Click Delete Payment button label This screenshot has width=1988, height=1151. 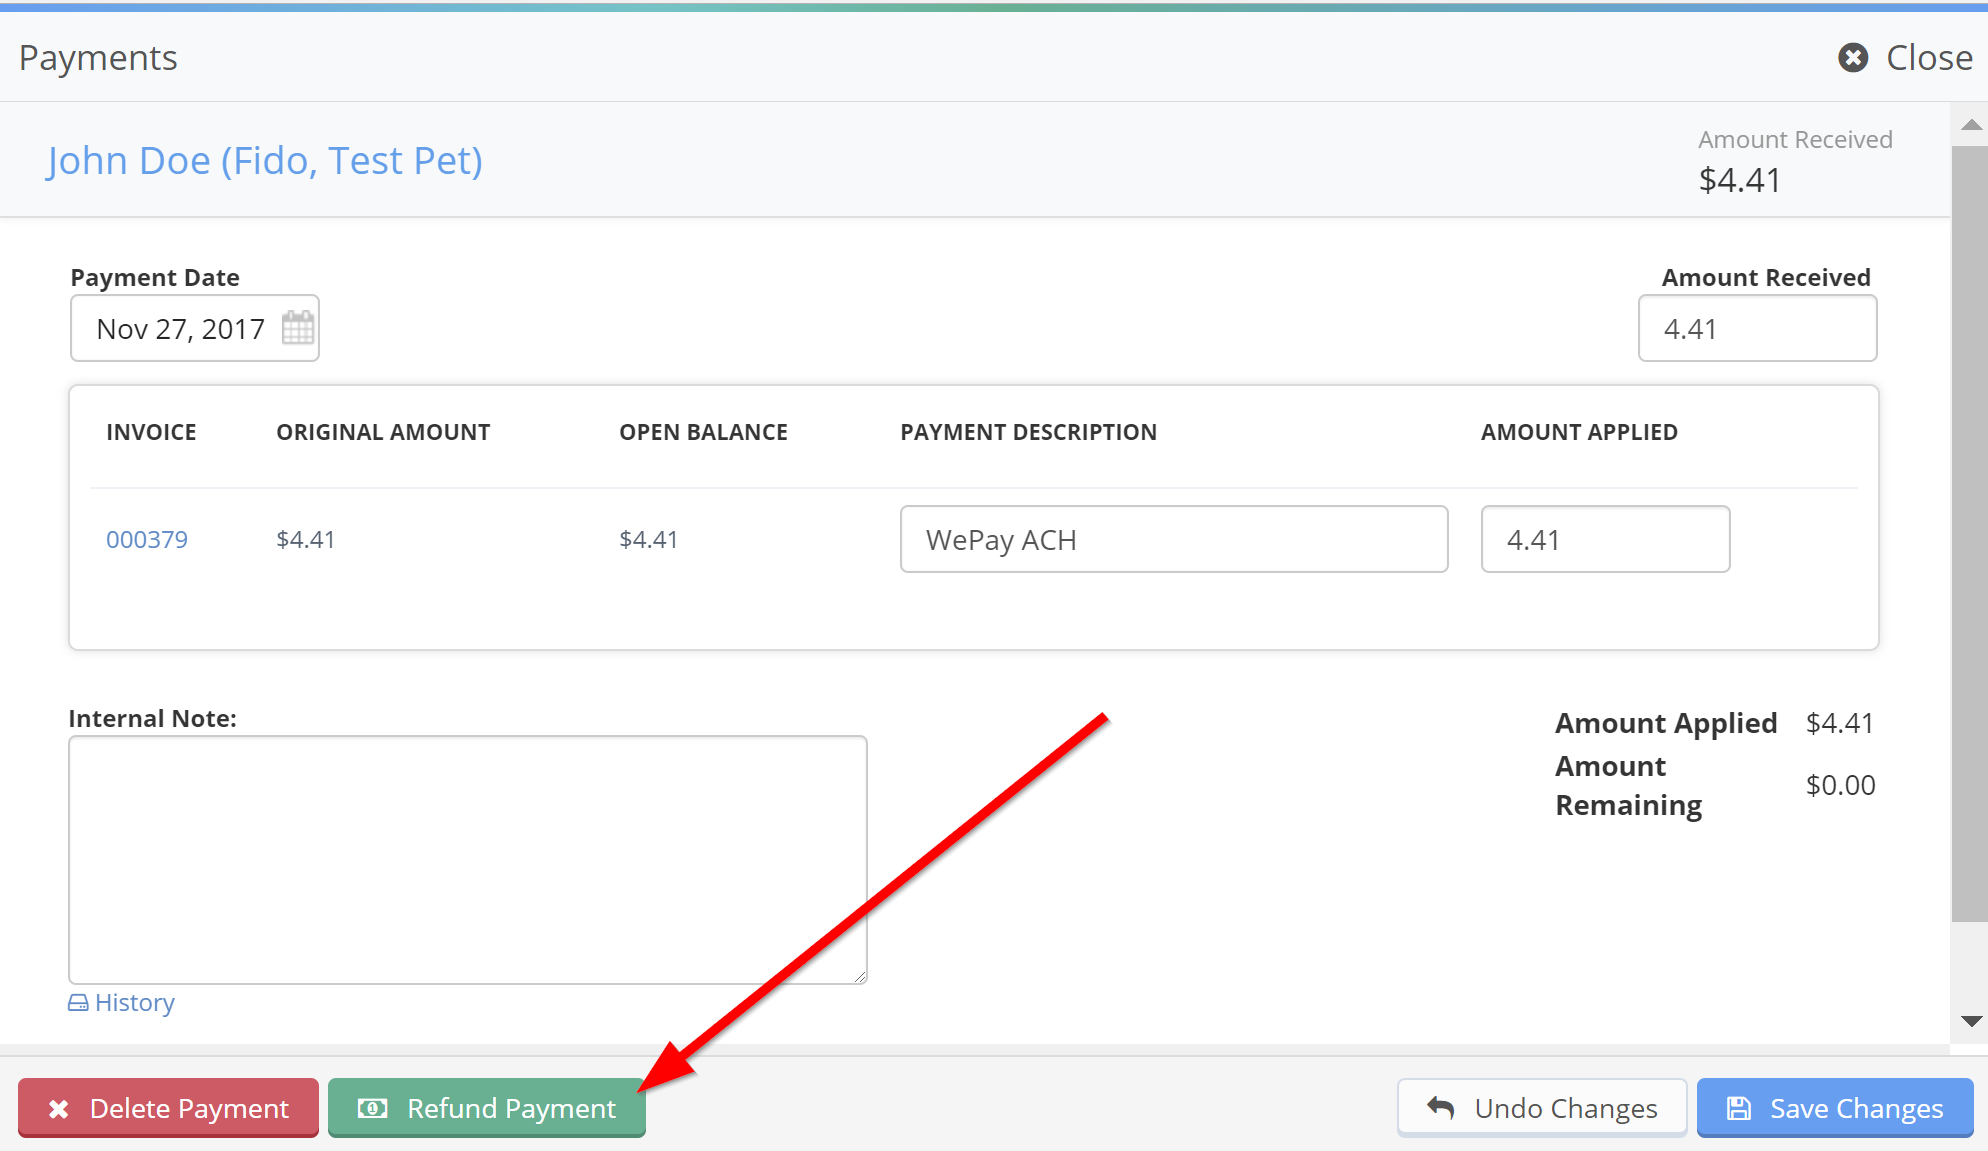click(x=189, y=1109)
